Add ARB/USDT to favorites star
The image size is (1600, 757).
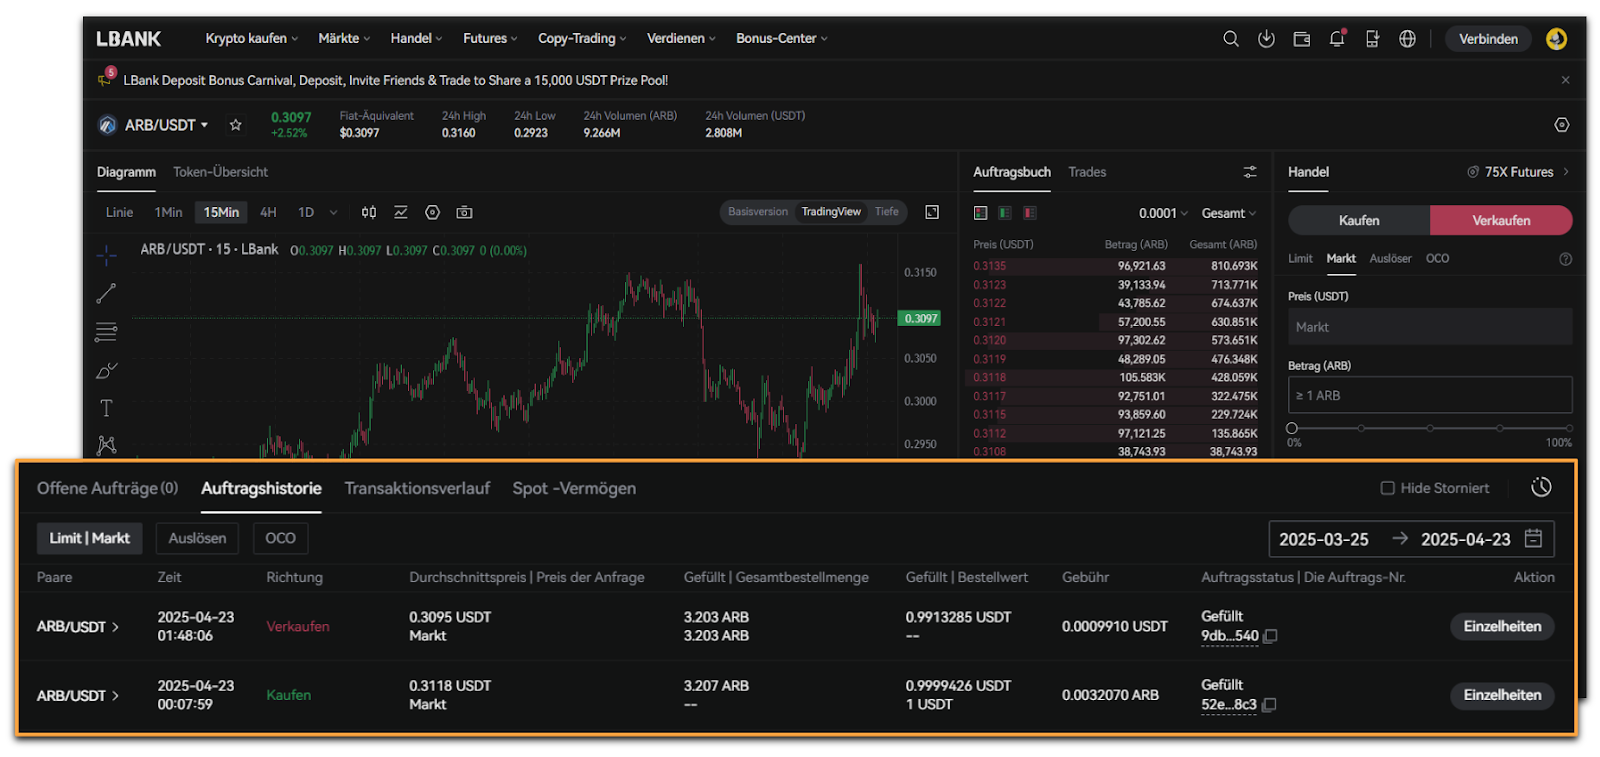click(236, 125)
